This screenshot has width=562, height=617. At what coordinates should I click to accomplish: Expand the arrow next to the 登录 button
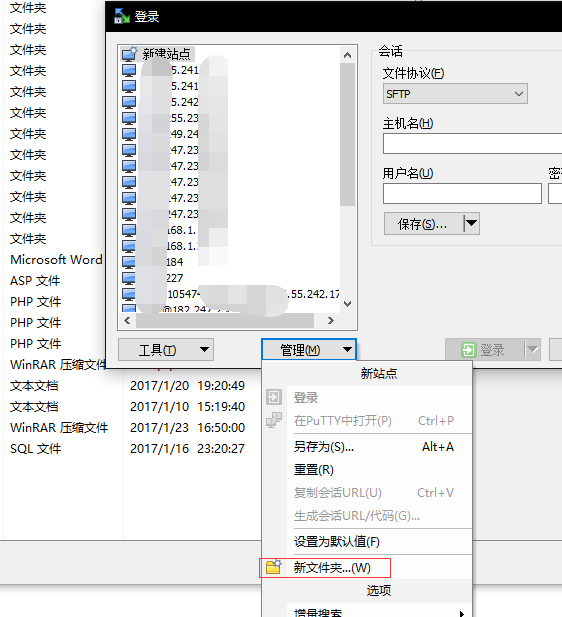[x=532, y=349]
